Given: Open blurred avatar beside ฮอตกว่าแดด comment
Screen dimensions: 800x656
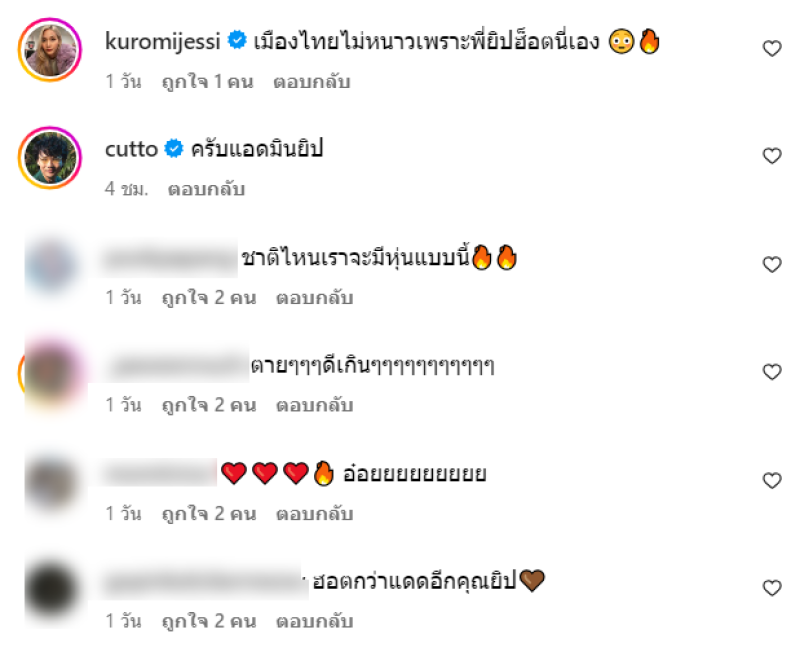Looking at the screenshot, I should pyautogui.click(x=51, y=589).
